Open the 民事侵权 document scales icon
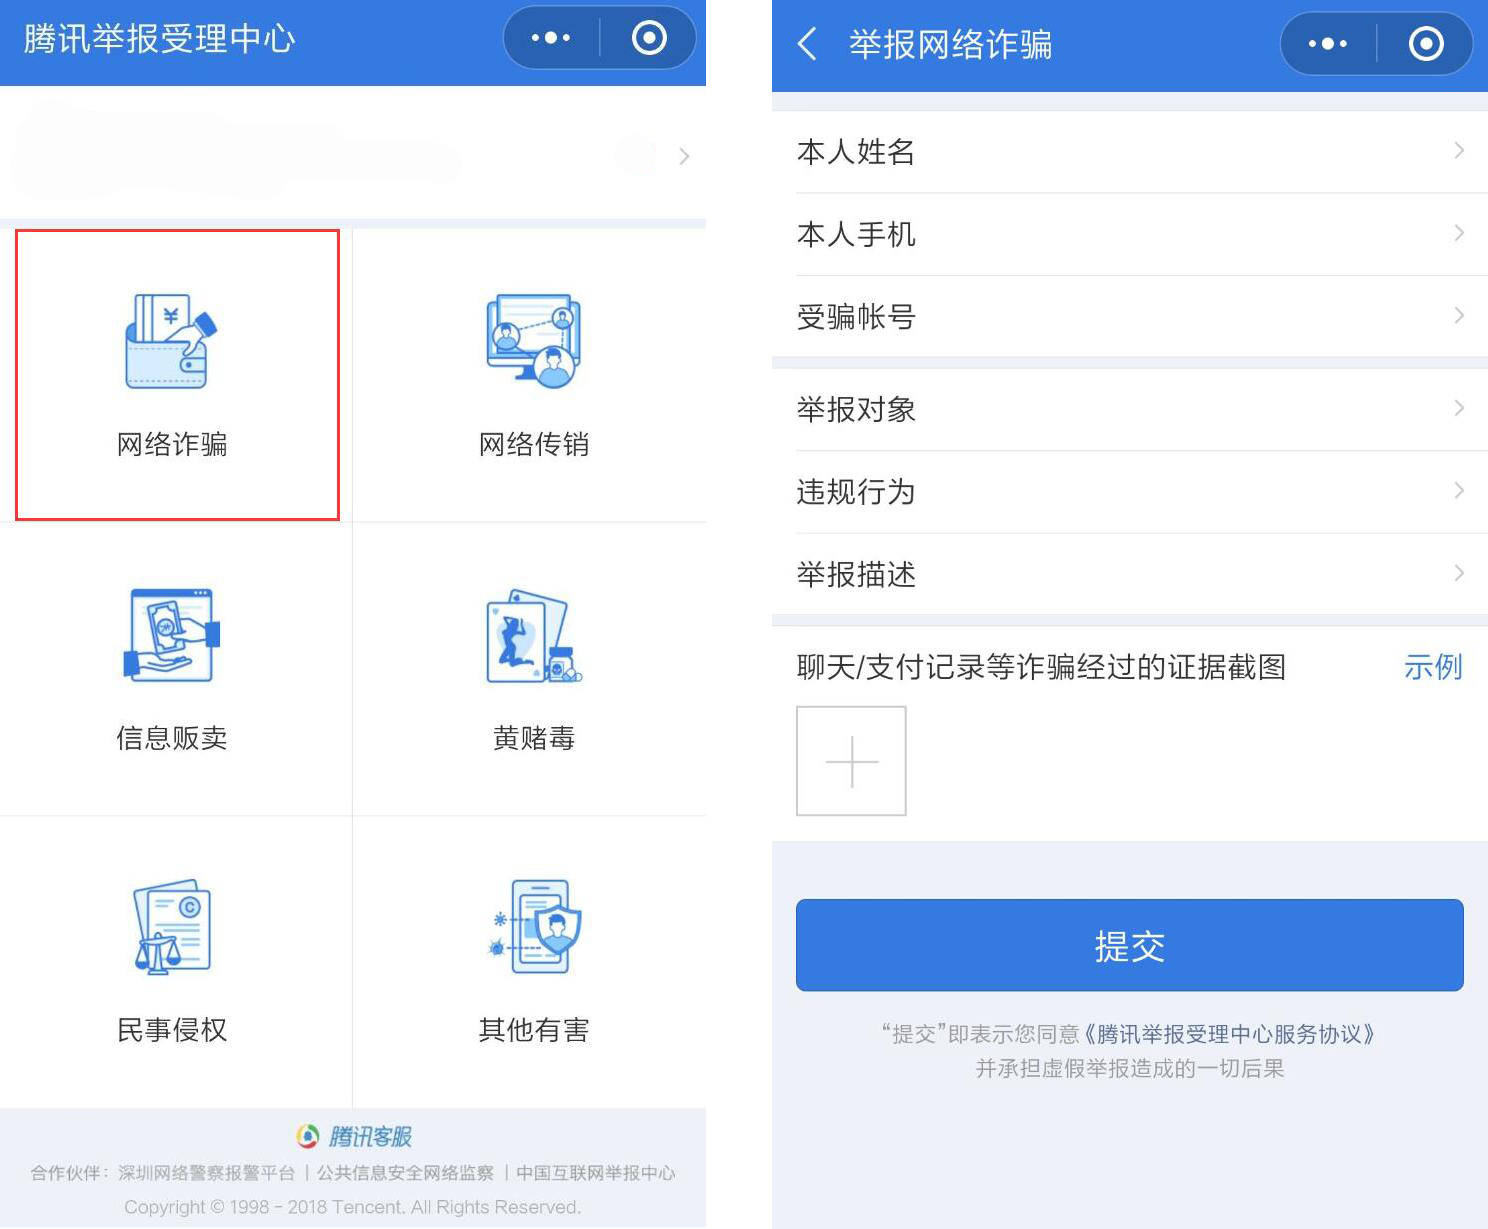The image size is (1488, 1229). tap(171, 927)
